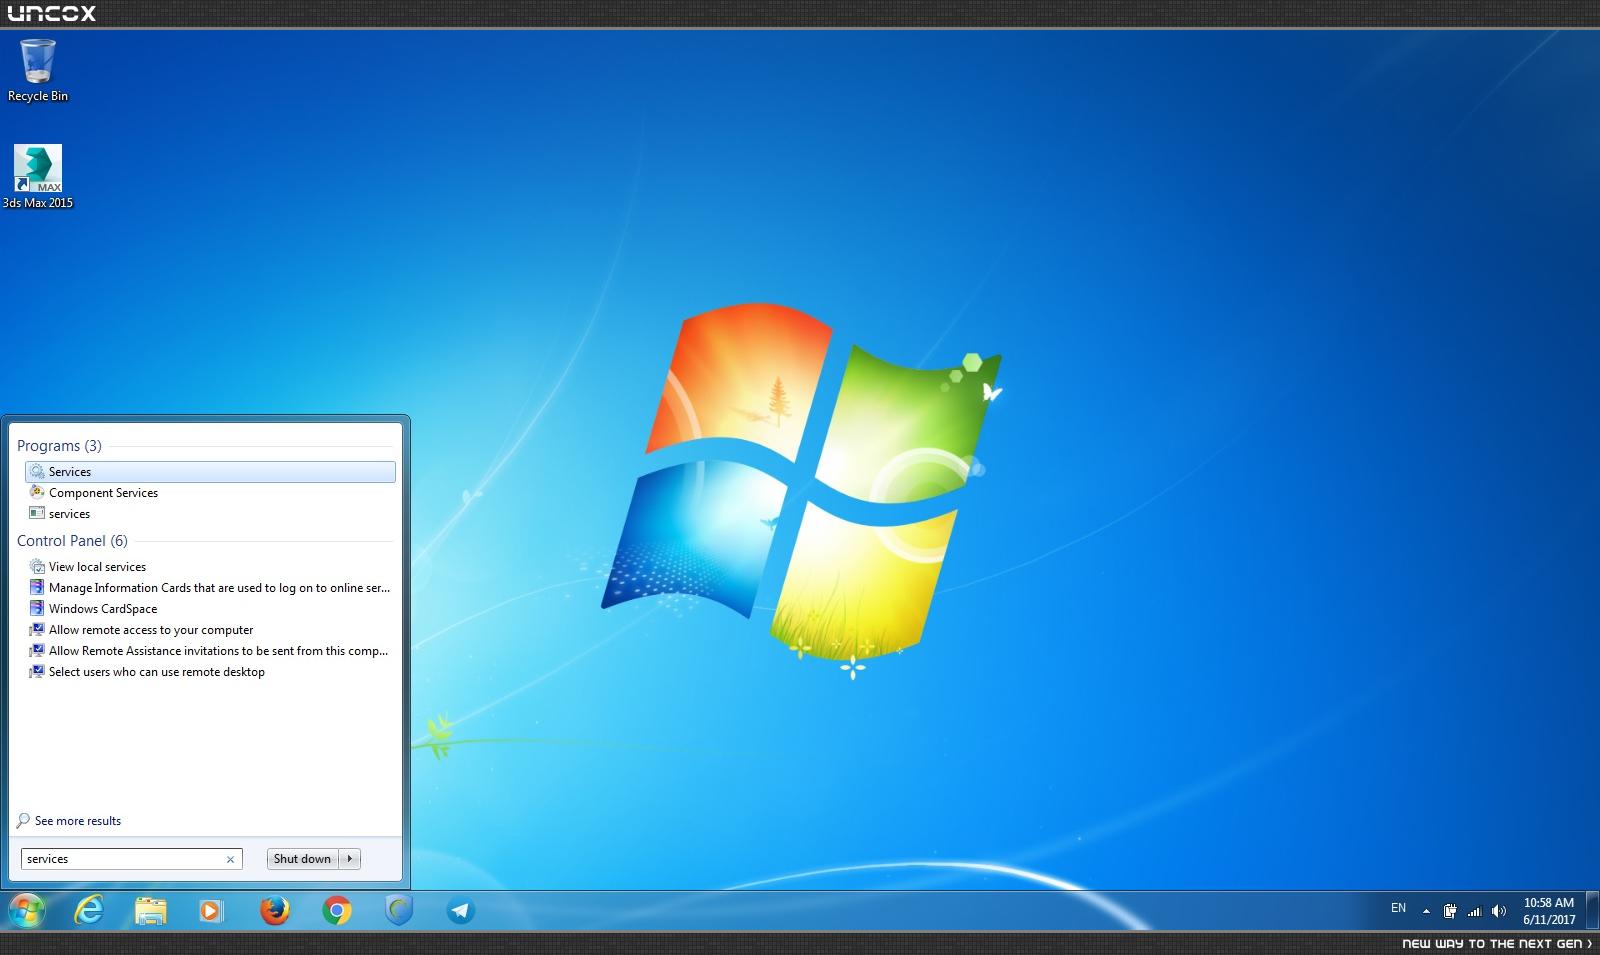Image resolution: width=1600 pixels, height=955 pixels.
Task: Open Component Services search result
Action: click(210, 493)
